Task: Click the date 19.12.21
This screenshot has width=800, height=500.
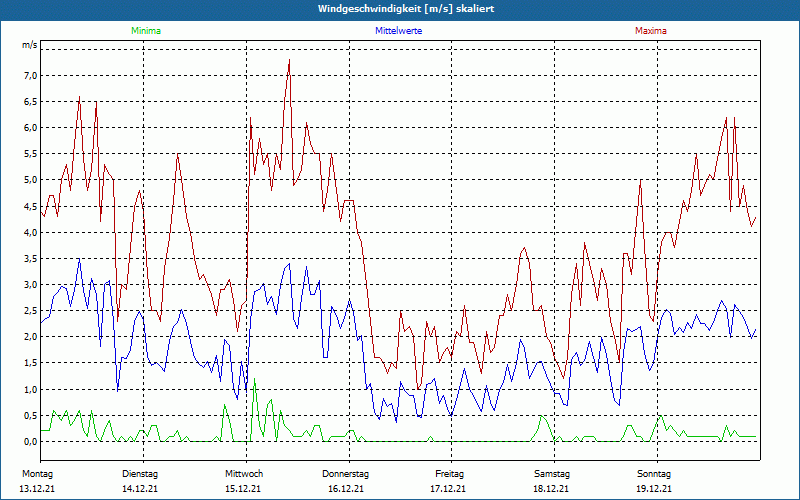Action: tap(654, 489)
